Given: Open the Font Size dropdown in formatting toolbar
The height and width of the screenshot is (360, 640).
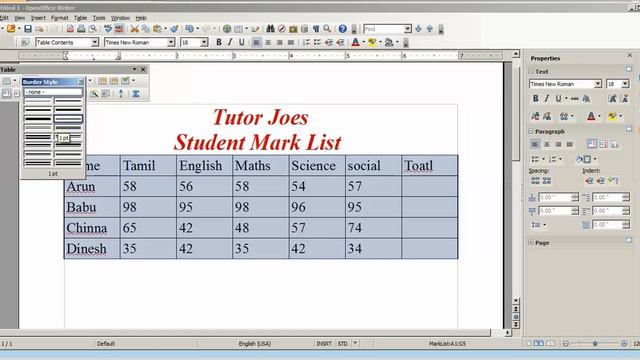Looking at the screenshot, I should [x=204, y=42].
